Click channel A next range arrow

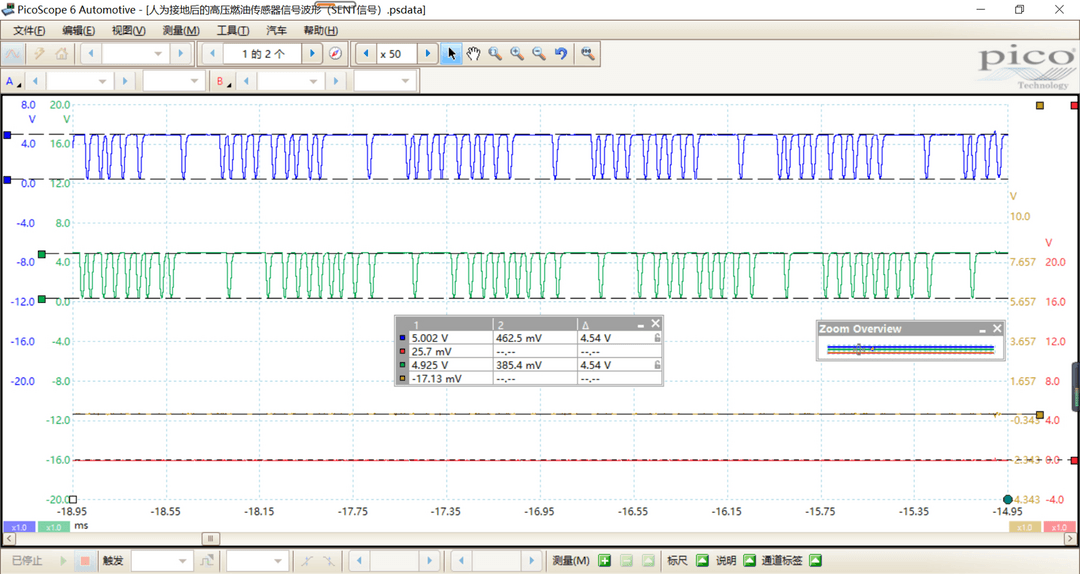click(x=125, y=81)
